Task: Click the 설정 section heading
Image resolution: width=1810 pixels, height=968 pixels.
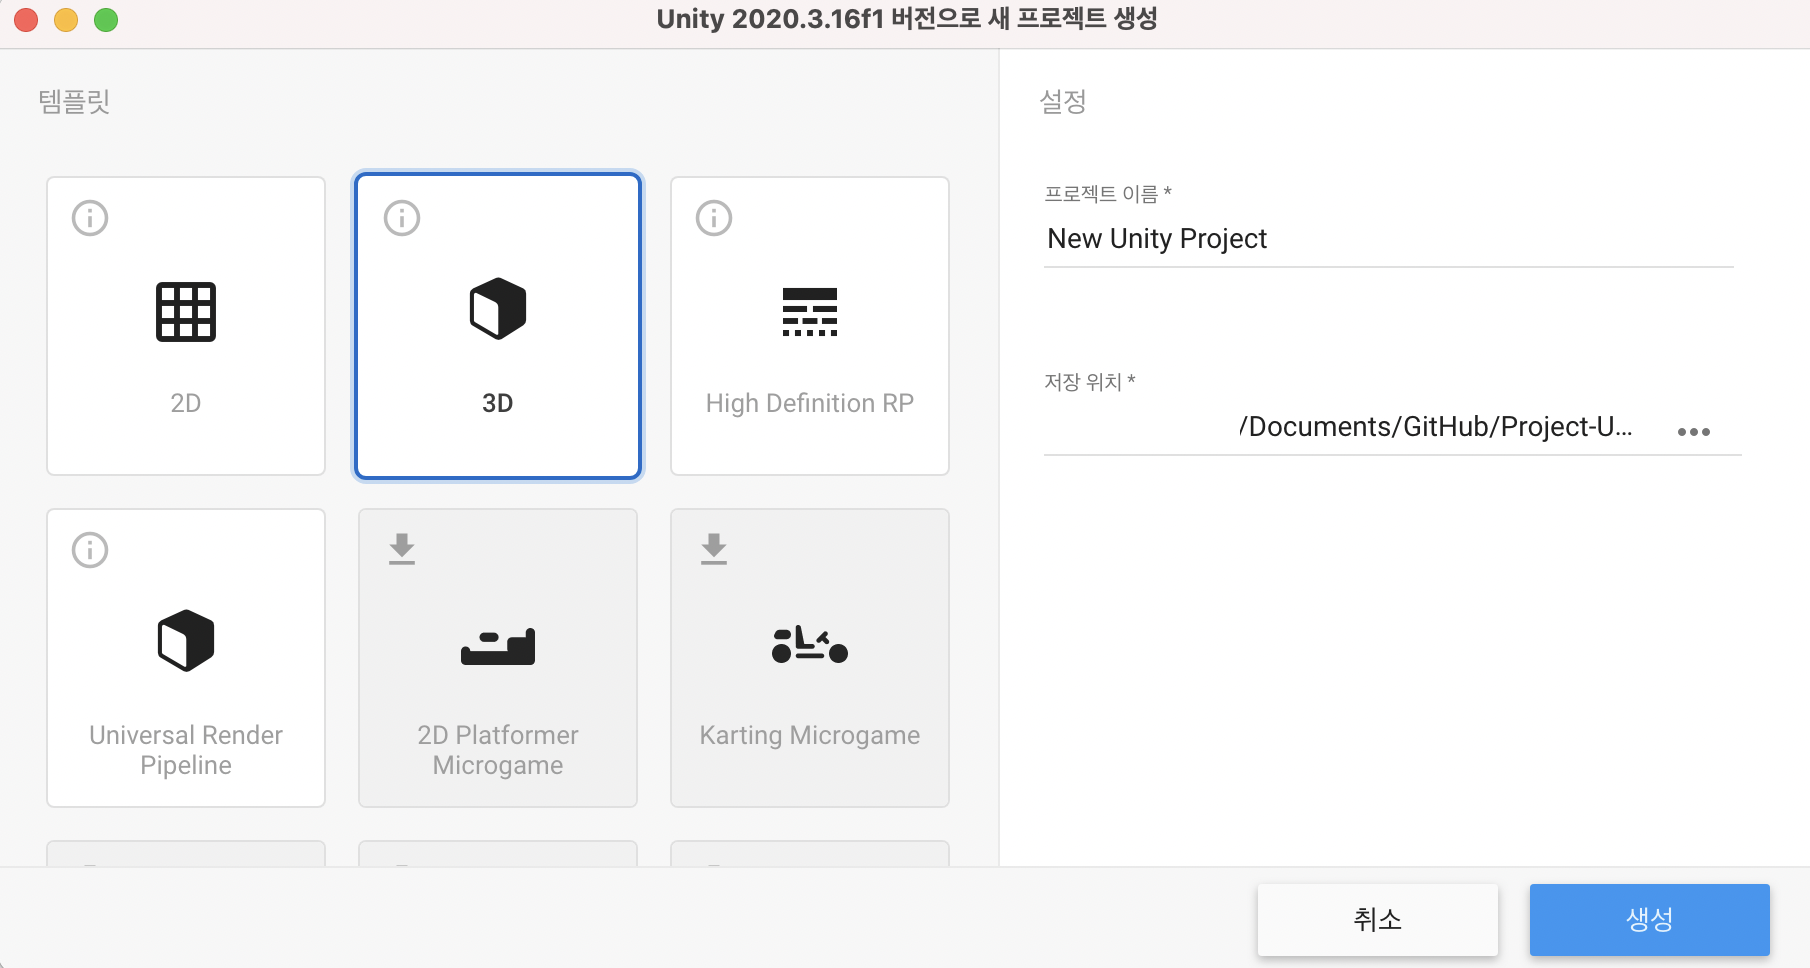Action: (1063, 101)
